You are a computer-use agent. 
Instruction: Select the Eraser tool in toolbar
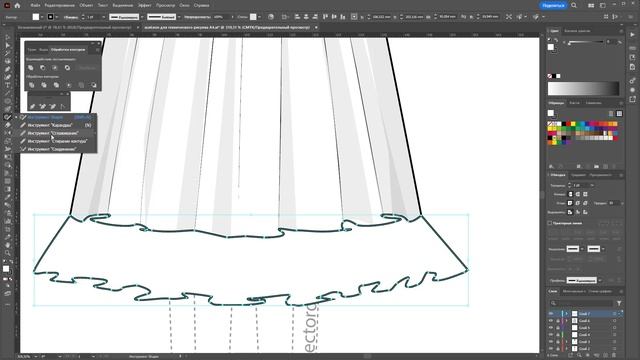tap(7, 125)
